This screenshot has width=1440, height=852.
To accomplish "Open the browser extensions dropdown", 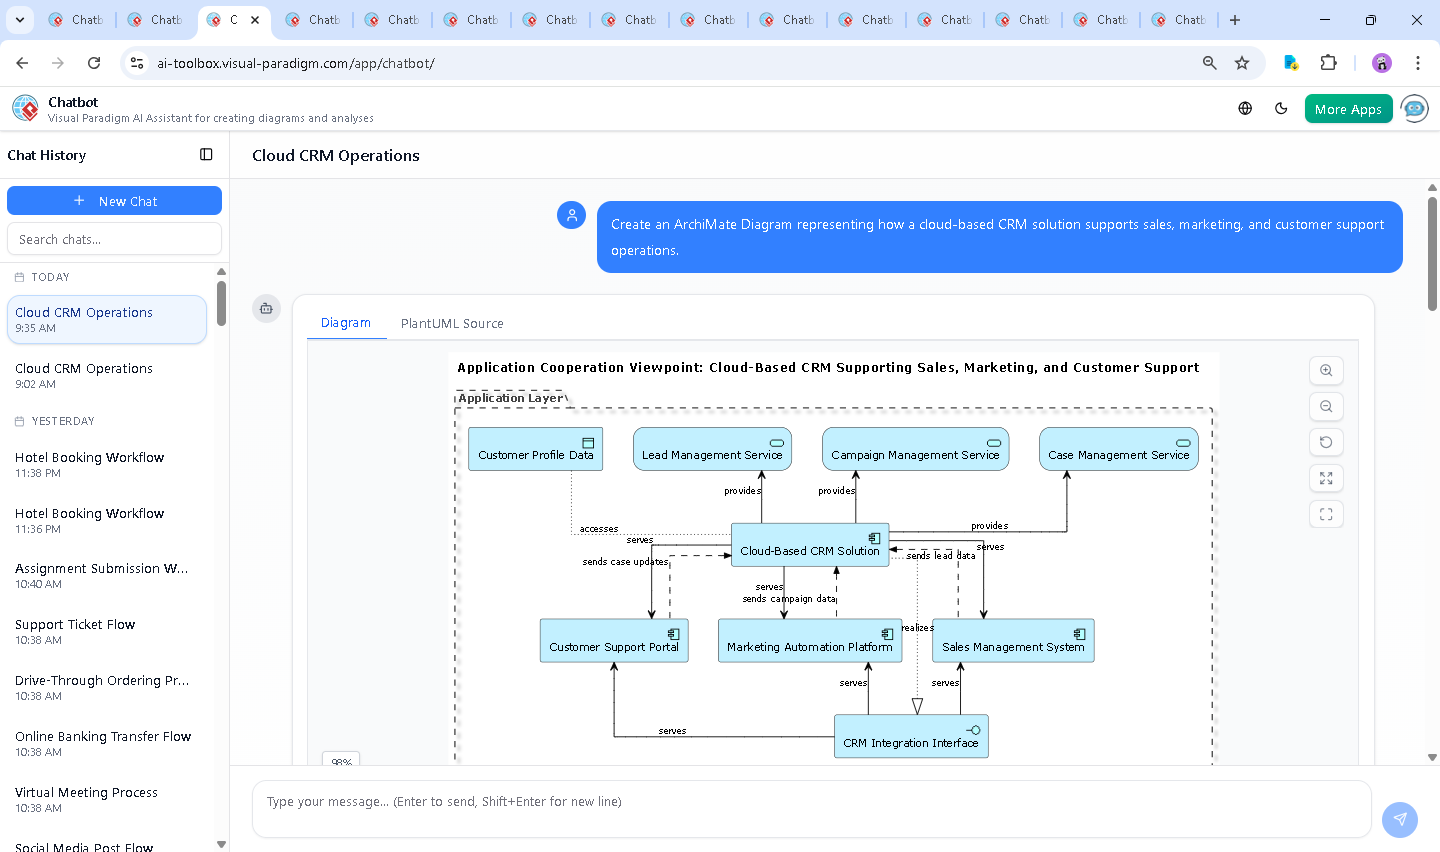I will tap(1329, 63).
